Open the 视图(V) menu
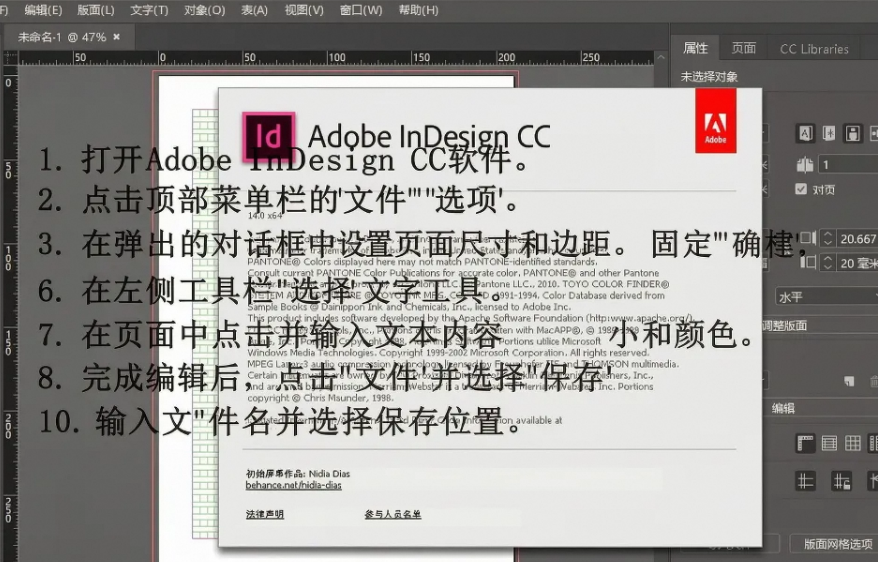878x562 pixels. [304, 10]
